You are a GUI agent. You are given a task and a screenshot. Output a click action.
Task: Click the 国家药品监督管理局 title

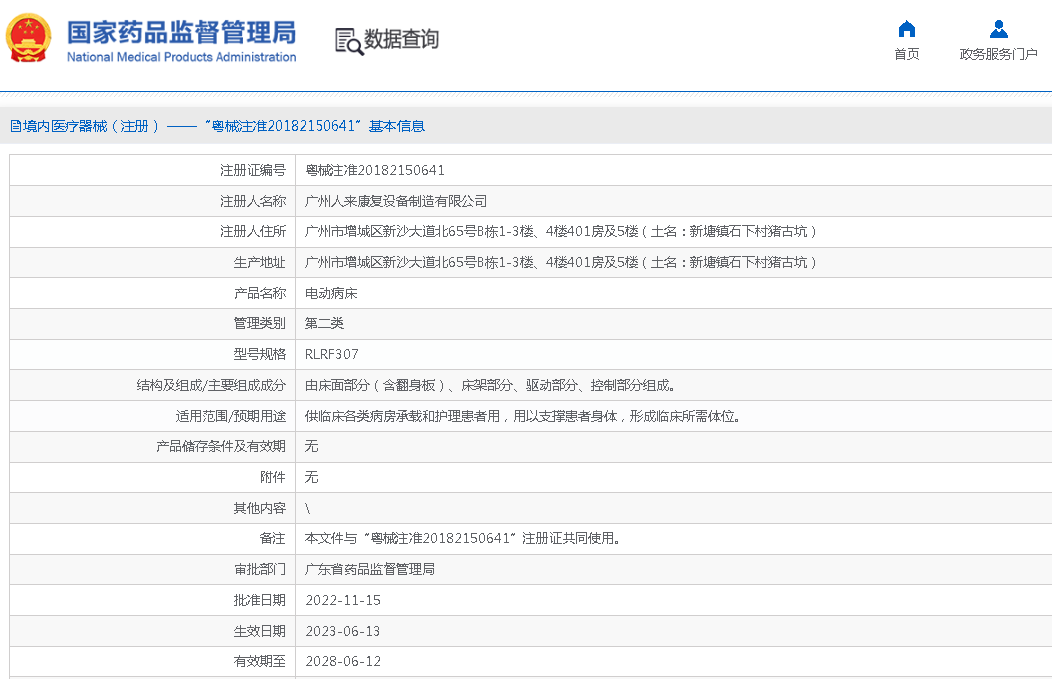pos(181,32)
